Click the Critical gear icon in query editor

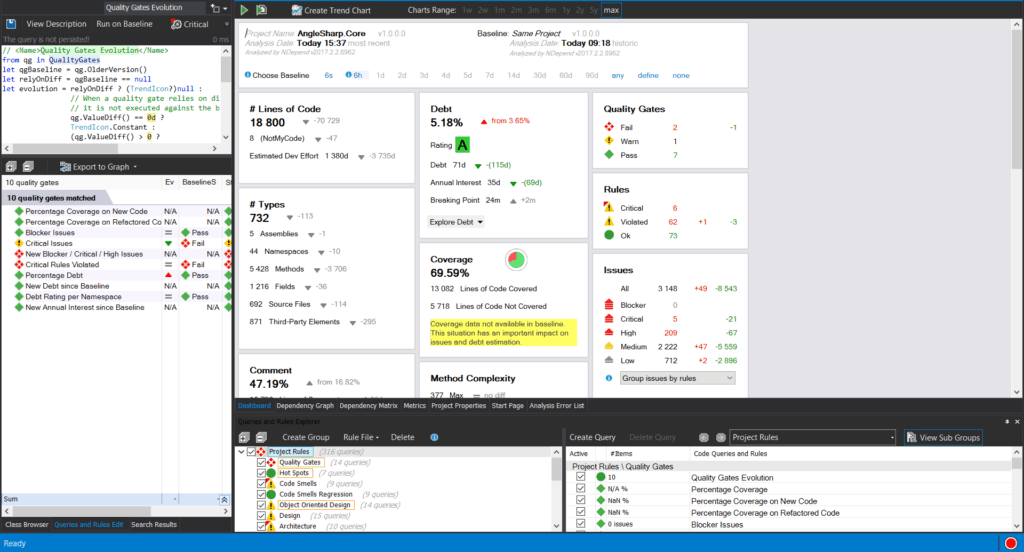(x=176, y=24)
